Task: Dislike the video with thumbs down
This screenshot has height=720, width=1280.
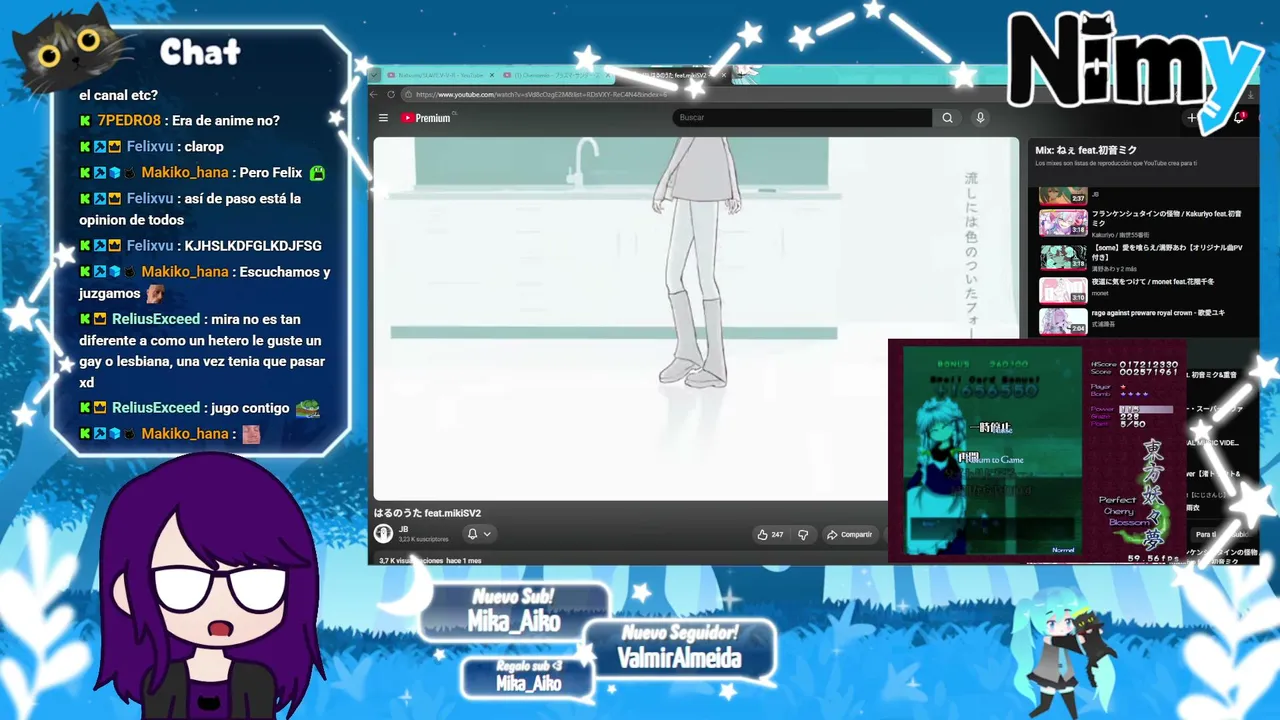Action: [x=803, y=535]
